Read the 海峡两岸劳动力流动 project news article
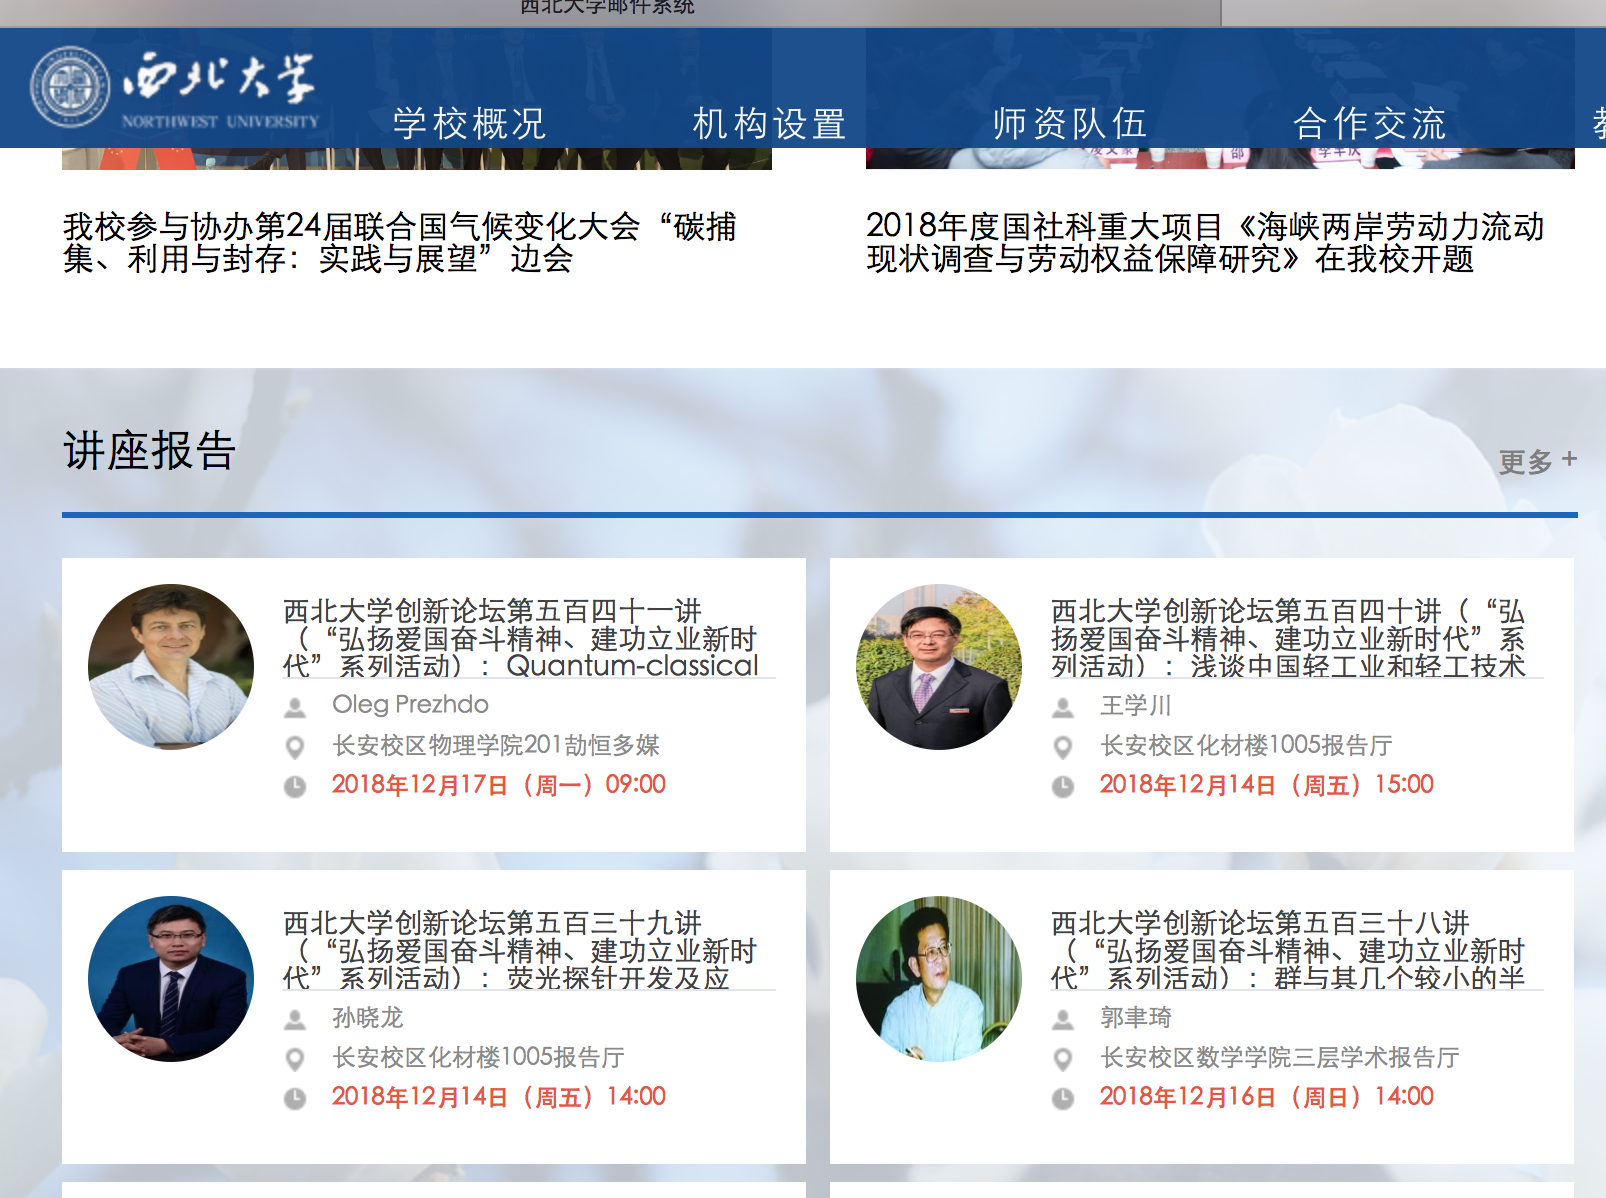This screenshot has height=1198, width=1606. [x=1204, y=243]
